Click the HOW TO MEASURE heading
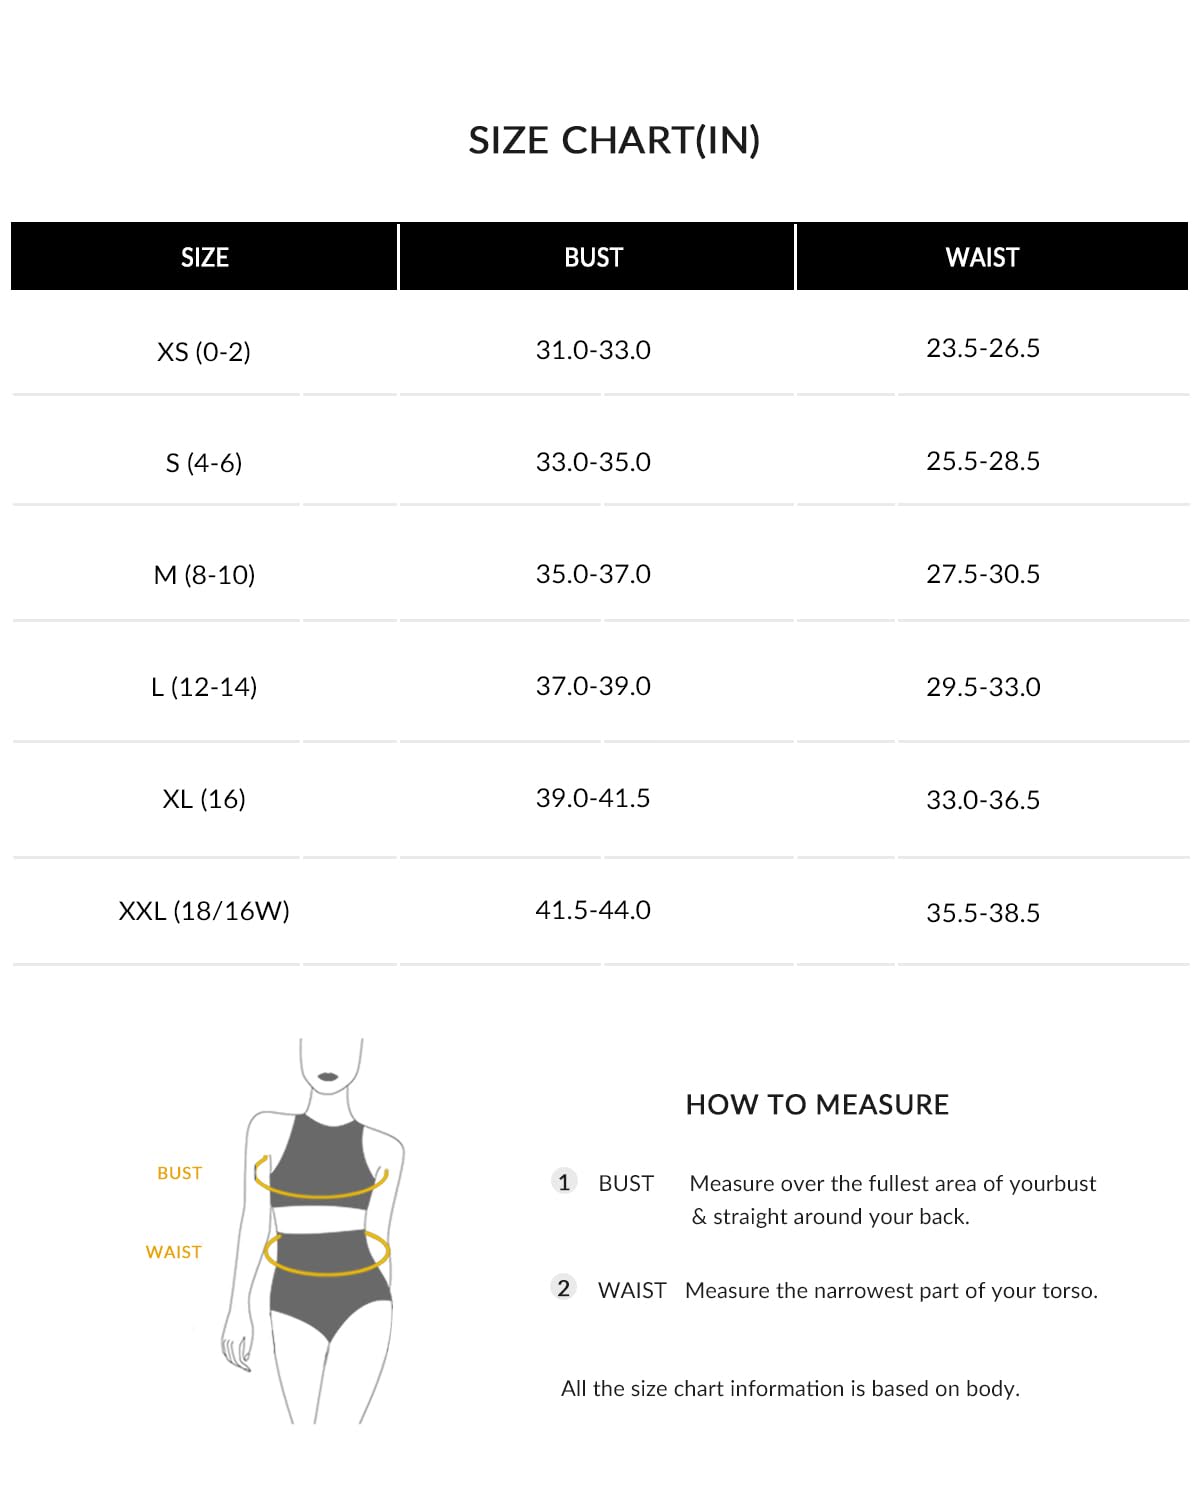The height and width of the screenshot is (1500, 1200). click(817, 1104)
